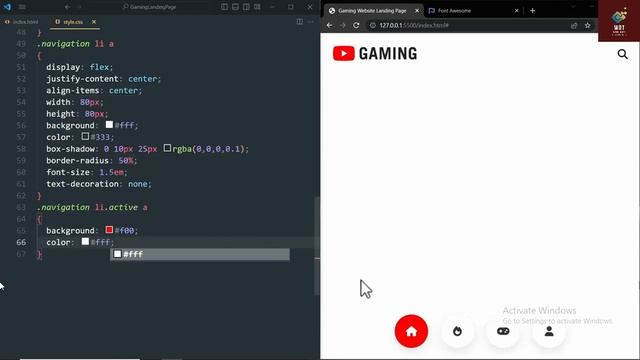The image size is (640, 360).
Task: Open color picker for line 66 #fff swatch
Action: pyautogui.click(x=85, y=242)
